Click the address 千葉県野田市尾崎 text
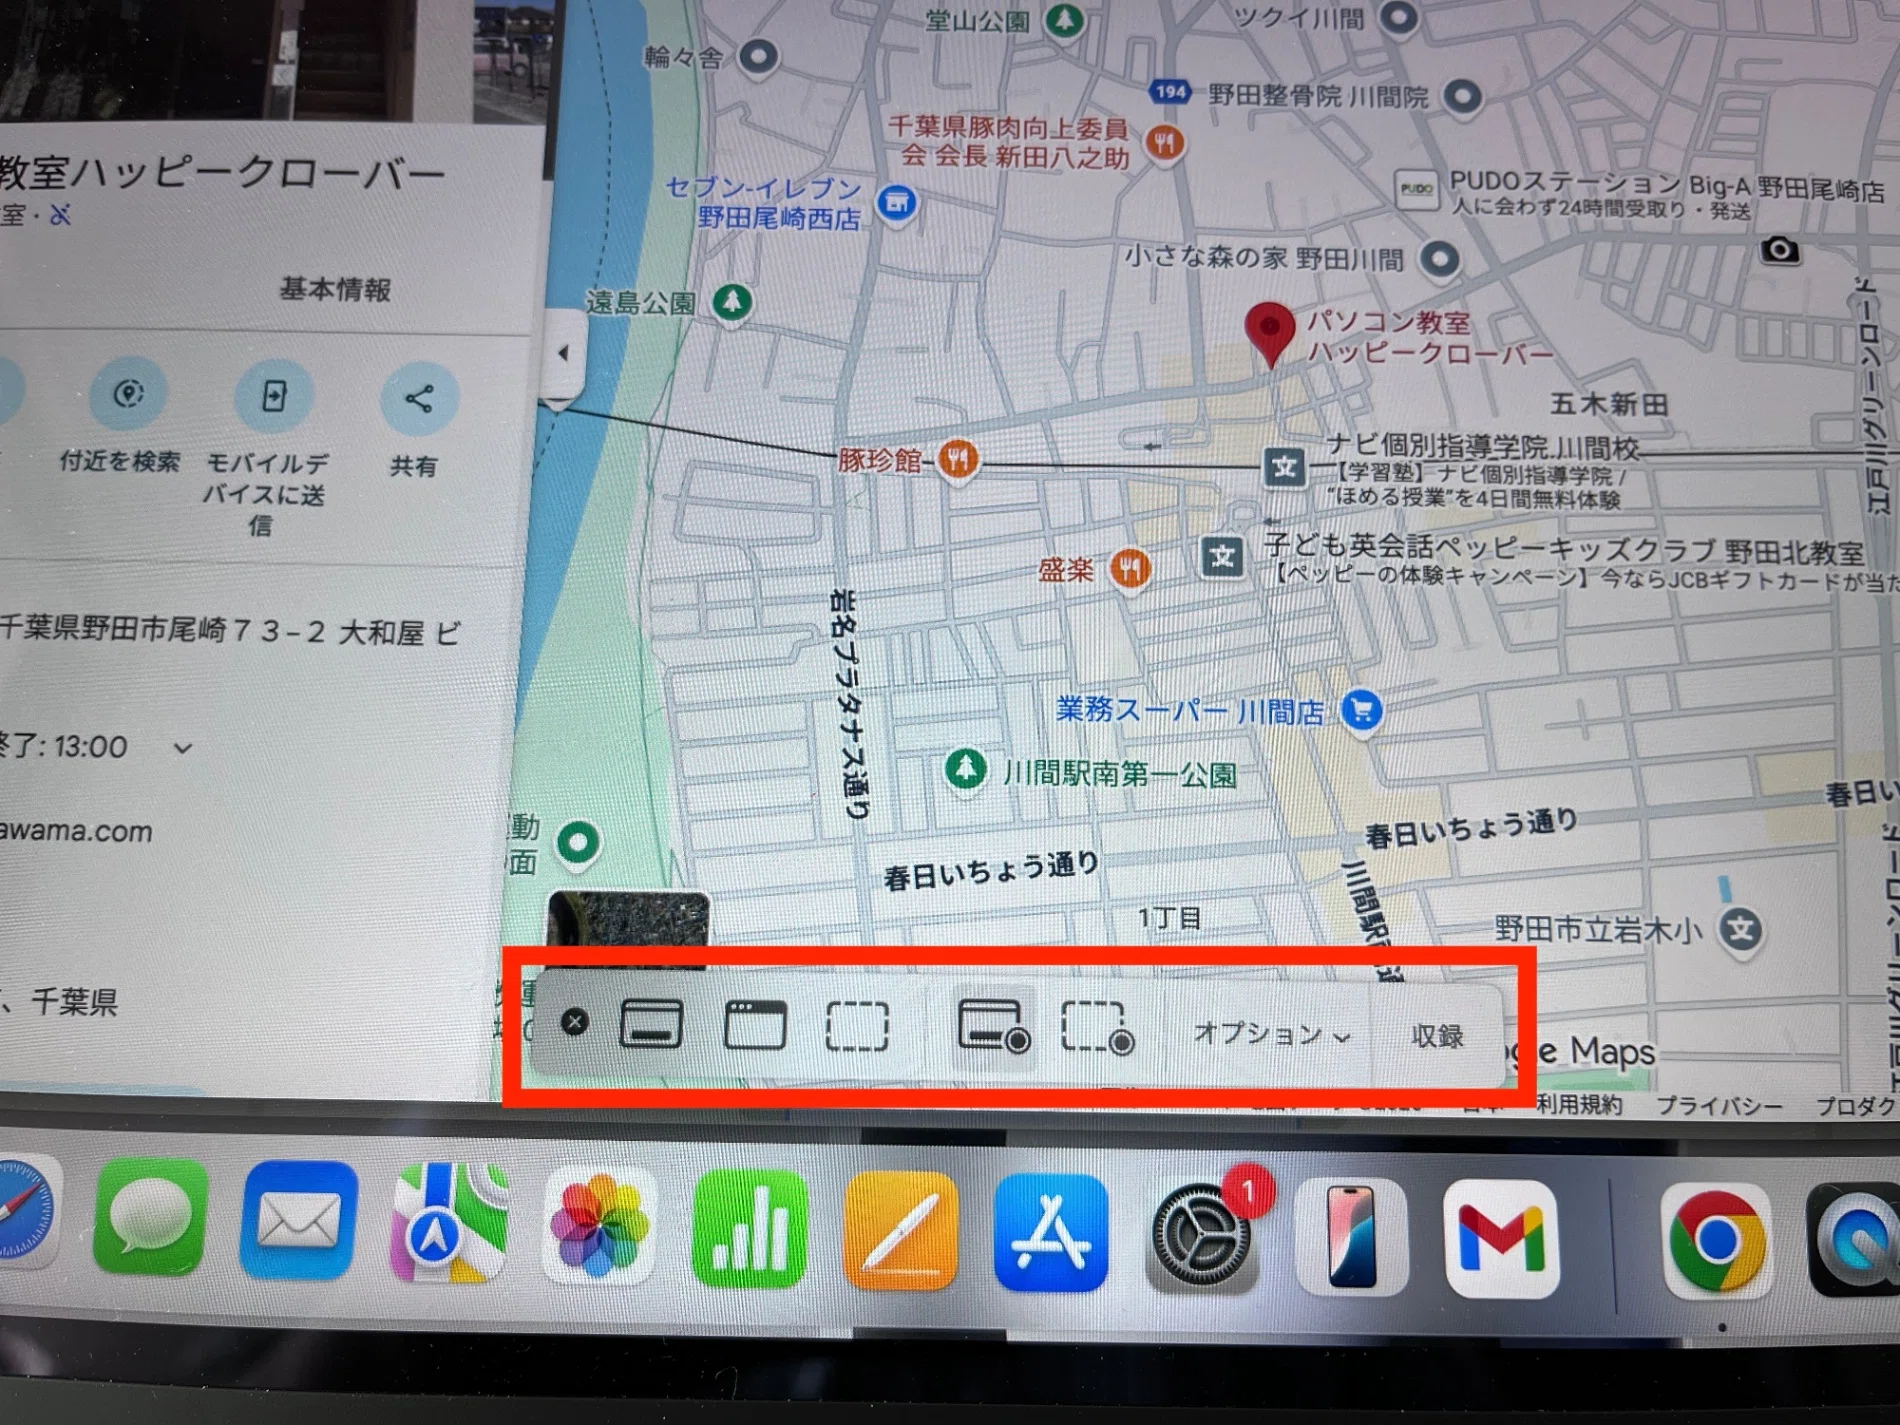Image resolution: width=1900 pixels, height=1425 pixels. [231, 632]
